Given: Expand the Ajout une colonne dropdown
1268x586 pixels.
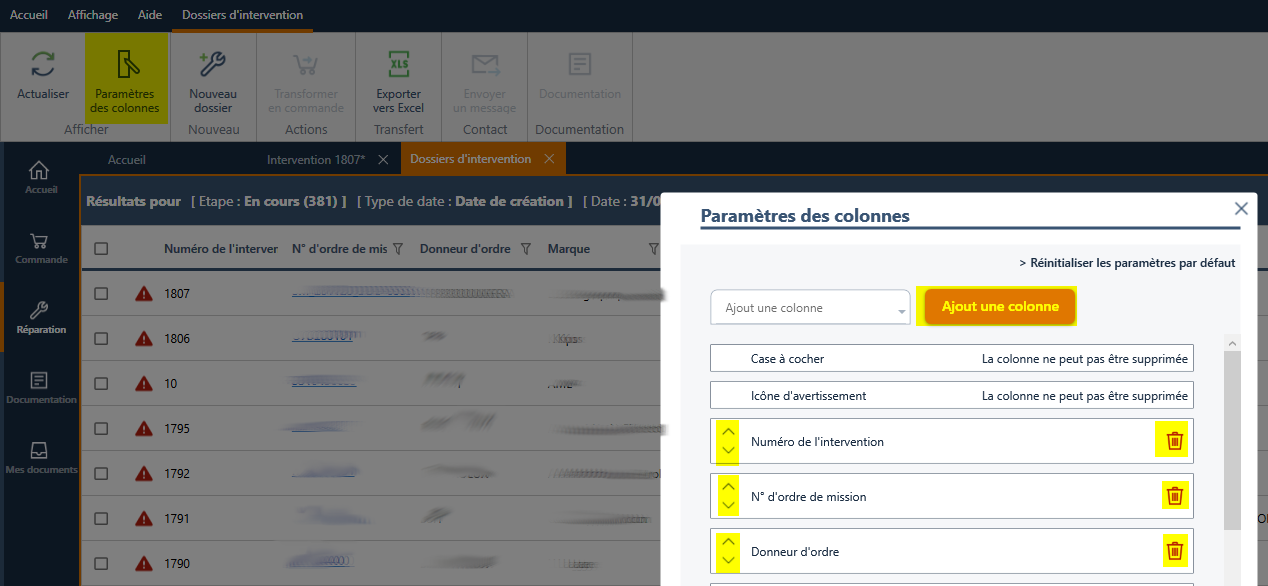Looking at the screenshot, I should 810,308.
